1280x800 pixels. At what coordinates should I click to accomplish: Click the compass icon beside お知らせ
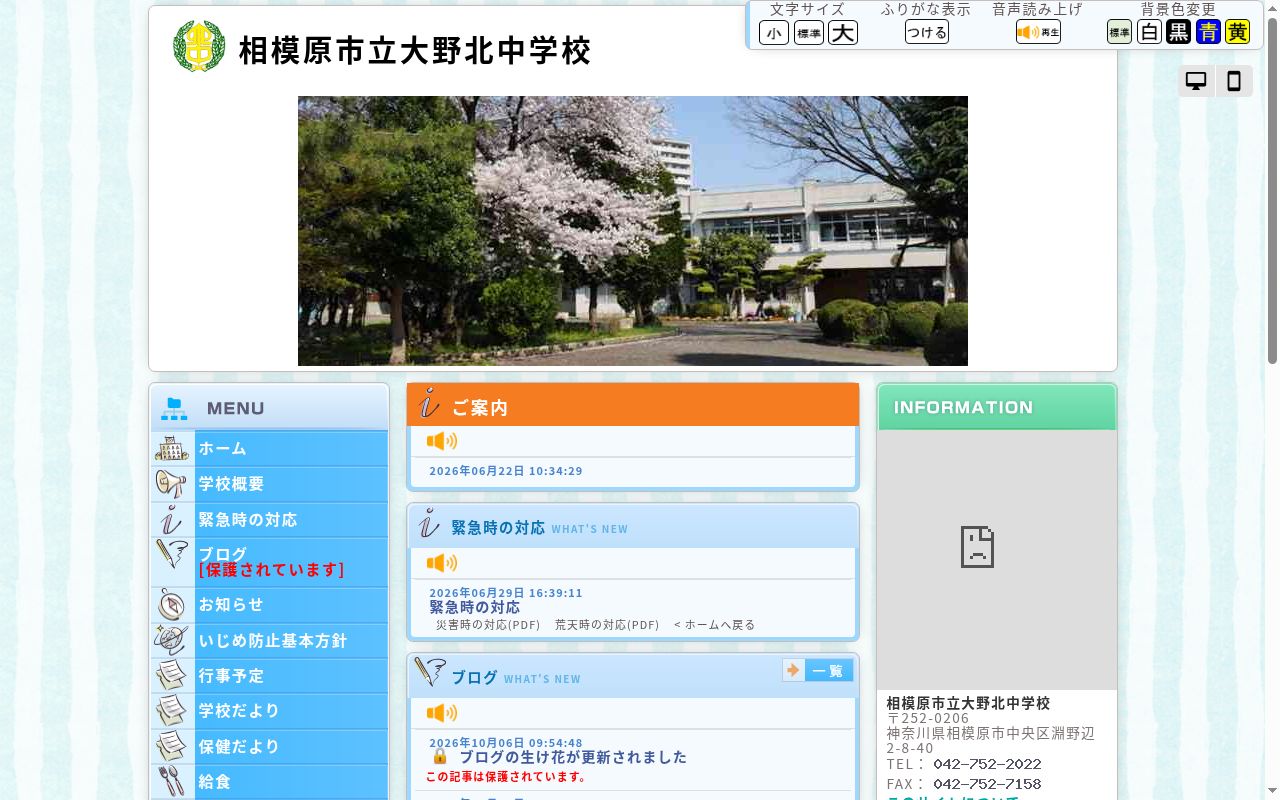pyautogui.click(x=172, y=605)
